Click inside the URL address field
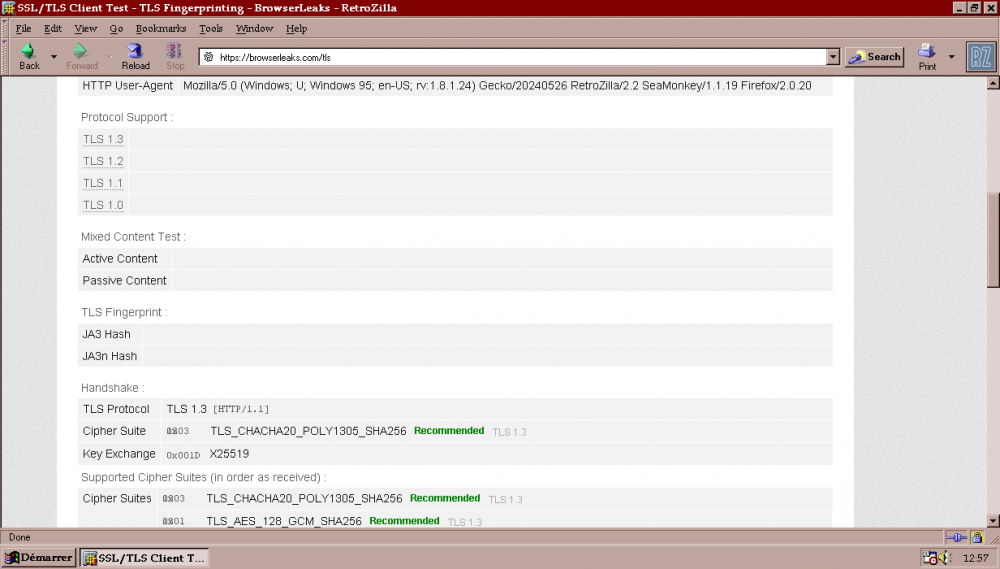 [x=520, y=57]
